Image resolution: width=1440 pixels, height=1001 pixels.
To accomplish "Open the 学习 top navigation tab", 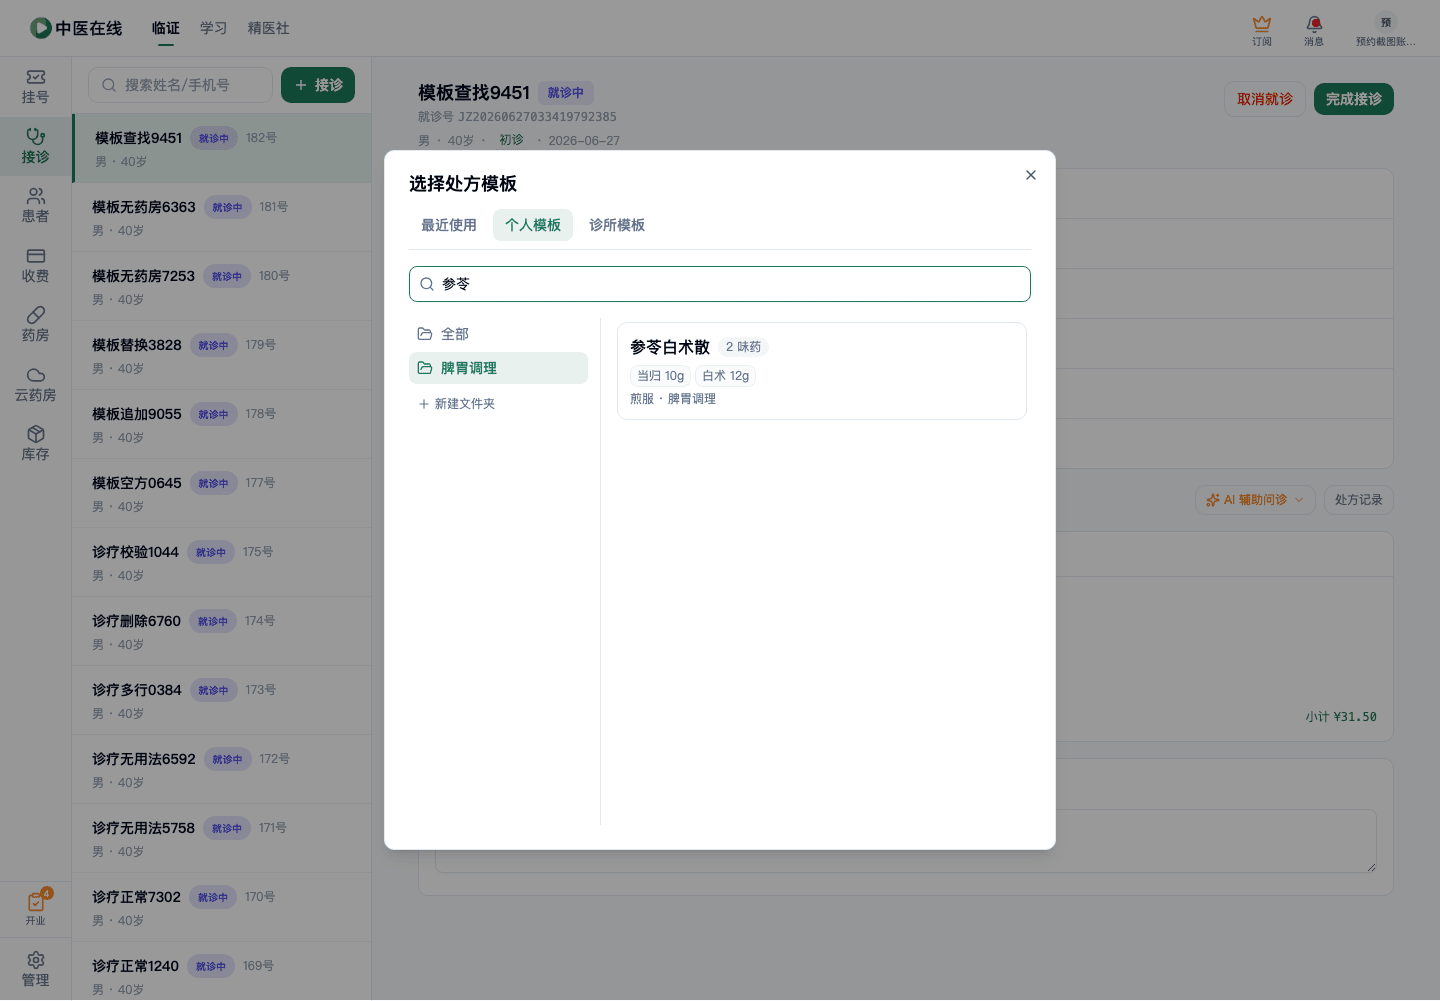I will point(214,28).
